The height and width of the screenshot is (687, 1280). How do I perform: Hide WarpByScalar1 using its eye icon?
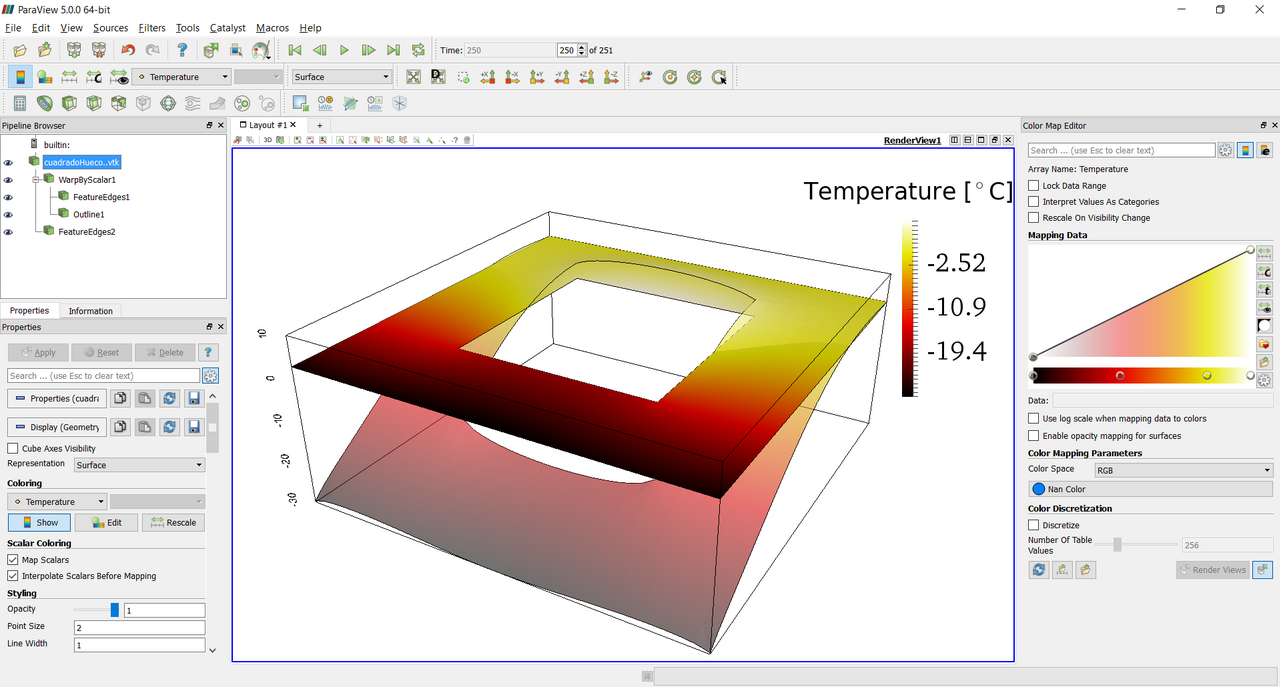pyautogui.click(x=9, y=180)
